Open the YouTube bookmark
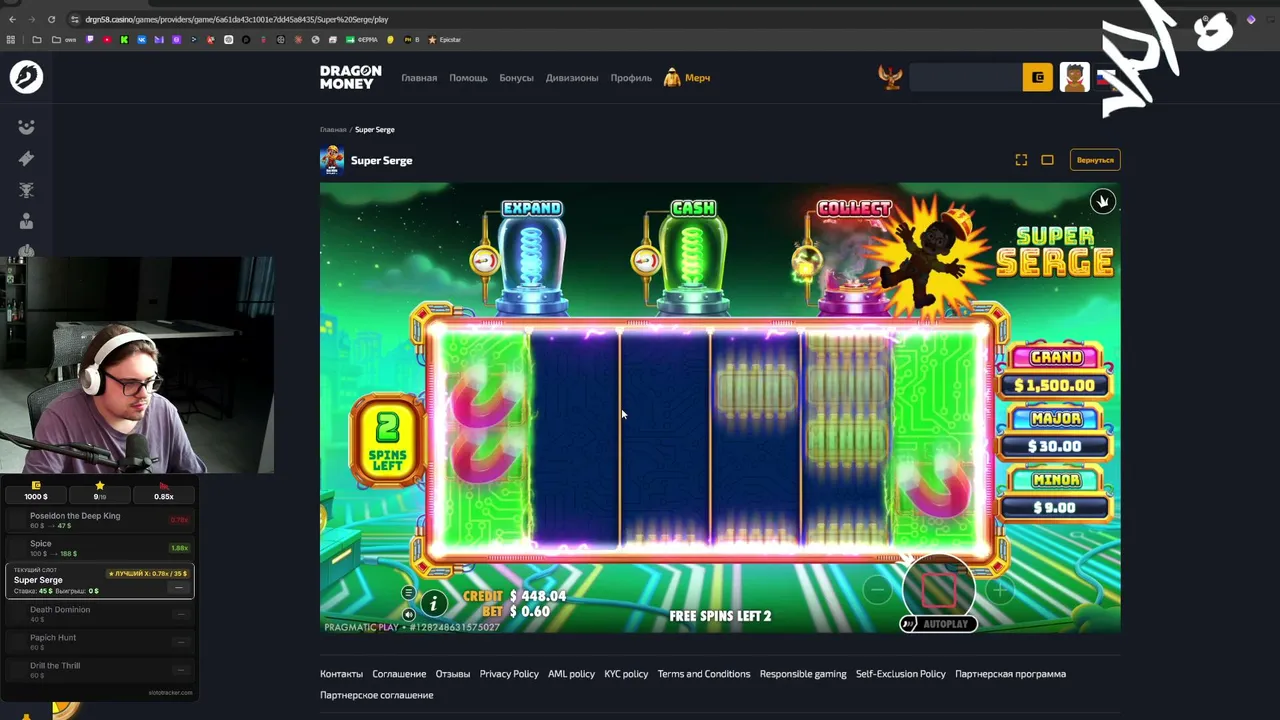This screenshot has width=1280, height=720. click(107, 40)
